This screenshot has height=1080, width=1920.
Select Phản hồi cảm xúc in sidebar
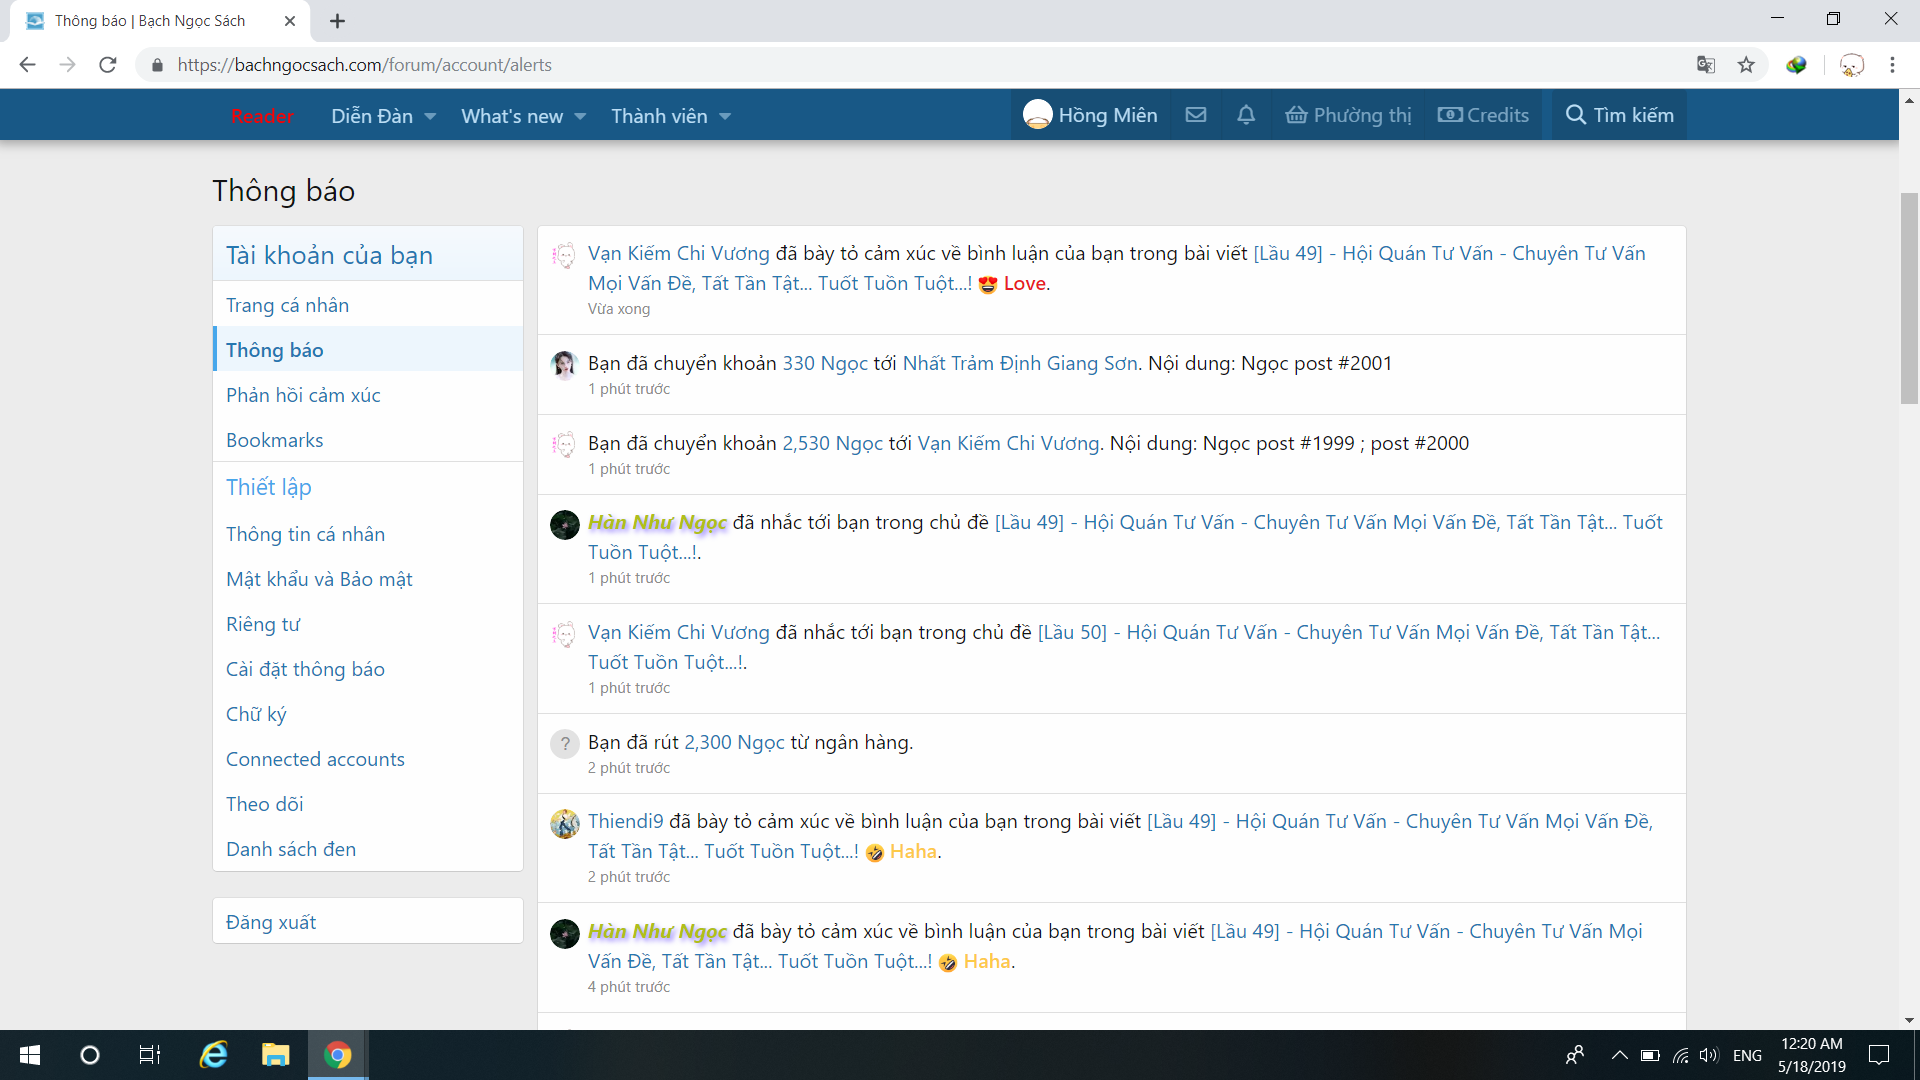(x=303, y=395)
